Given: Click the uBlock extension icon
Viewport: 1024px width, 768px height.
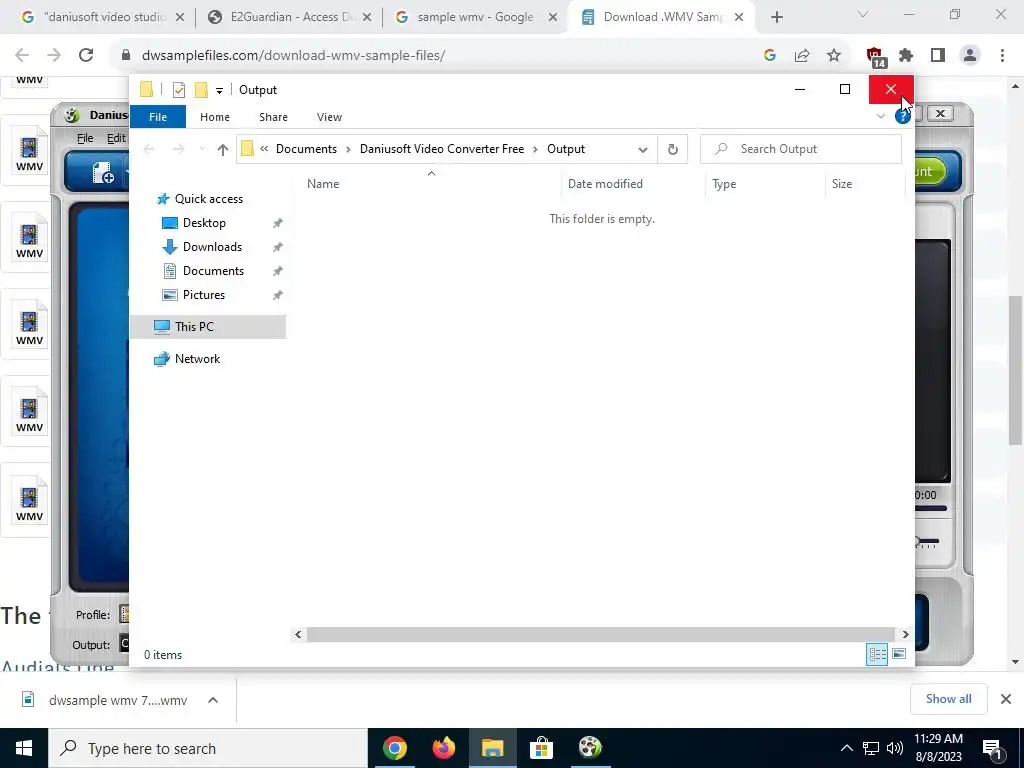Looking at the screenshot, I should tap(874, 57).
